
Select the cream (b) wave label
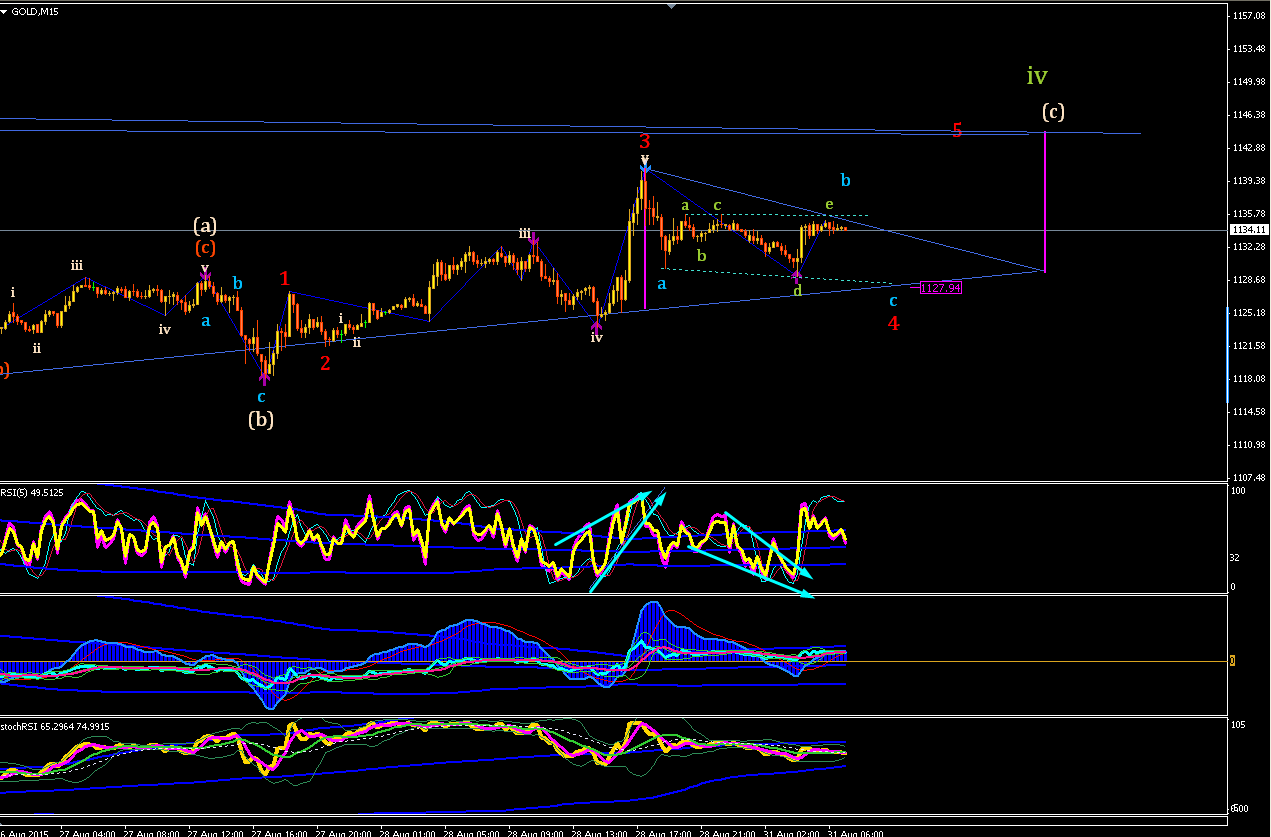pyautogui.click(x=261, y=419)
